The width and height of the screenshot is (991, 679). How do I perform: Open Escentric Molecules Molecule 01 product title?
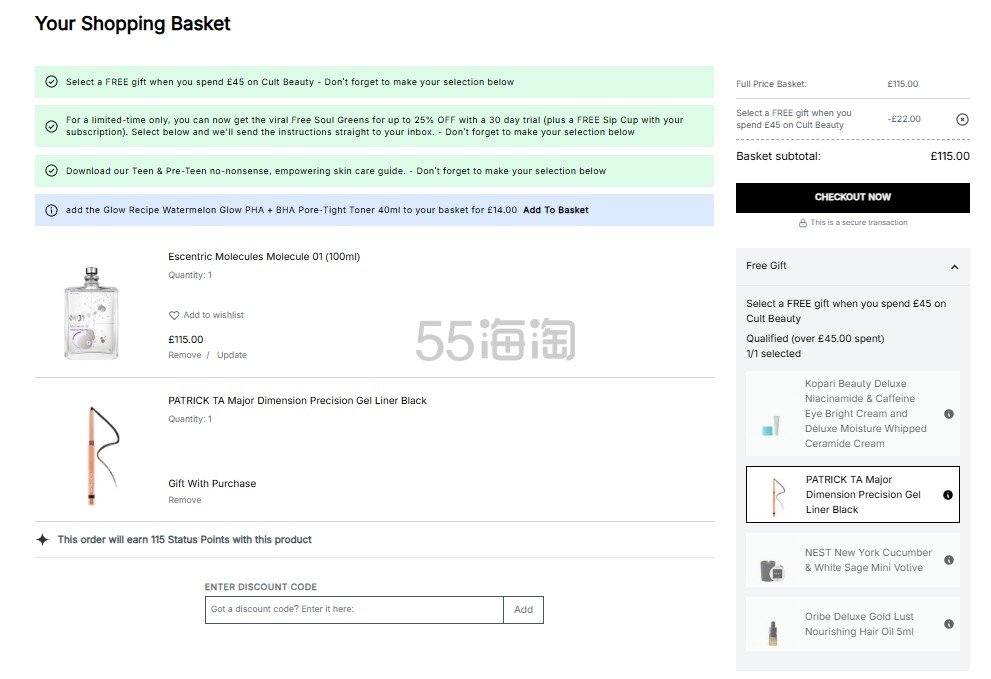pos(264,257)
